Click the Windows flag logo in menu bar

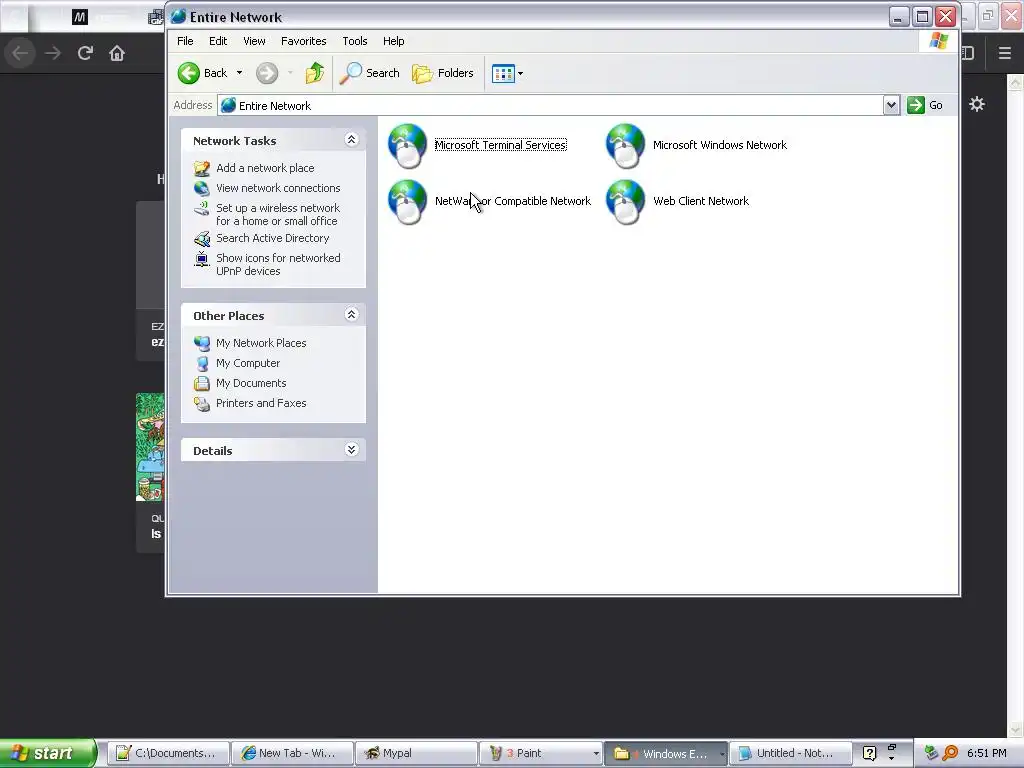pyautogui.click(x=938, y=41)
